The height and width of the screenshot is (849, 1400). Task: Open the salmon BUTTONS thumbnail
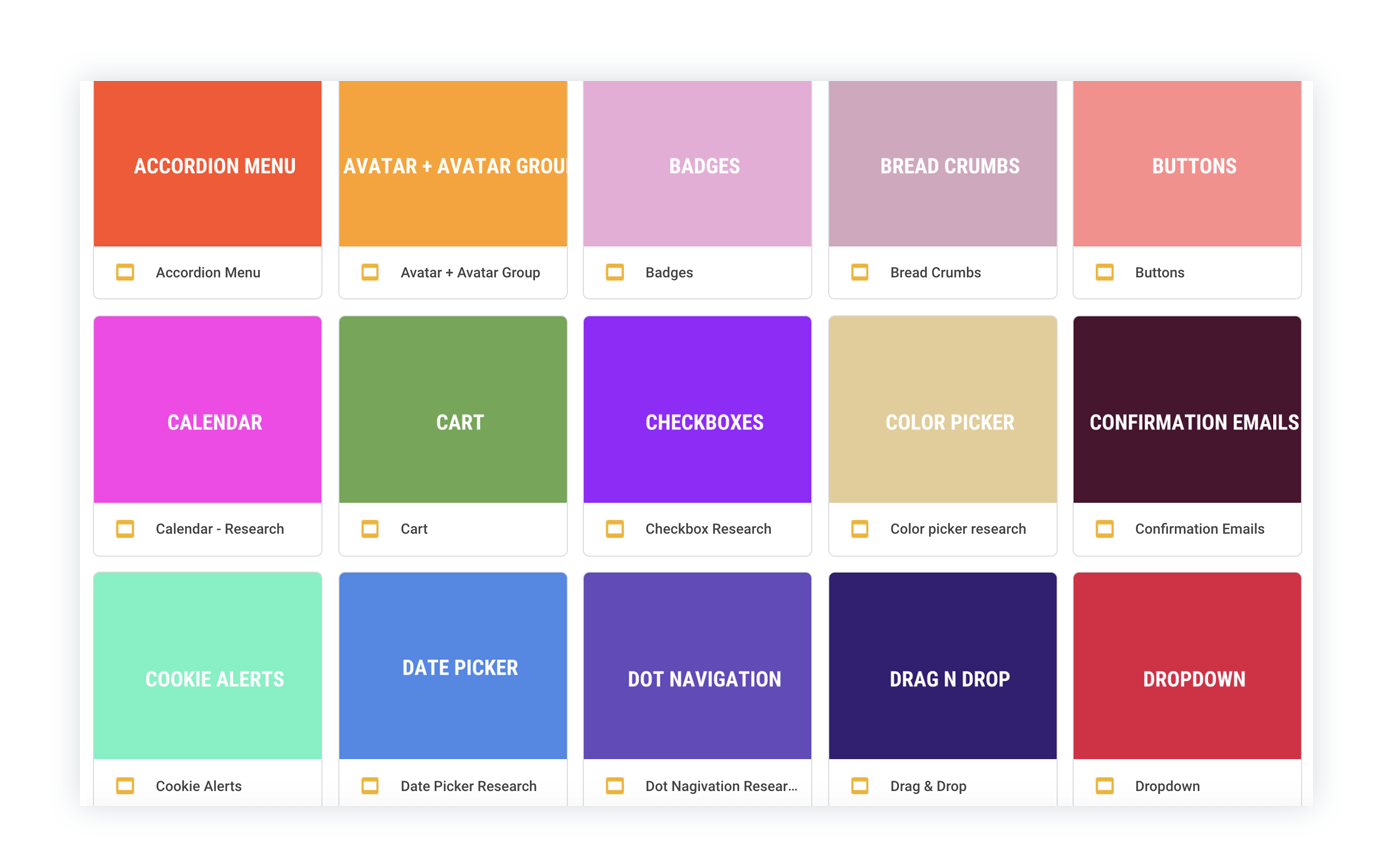coord(1187,164)
